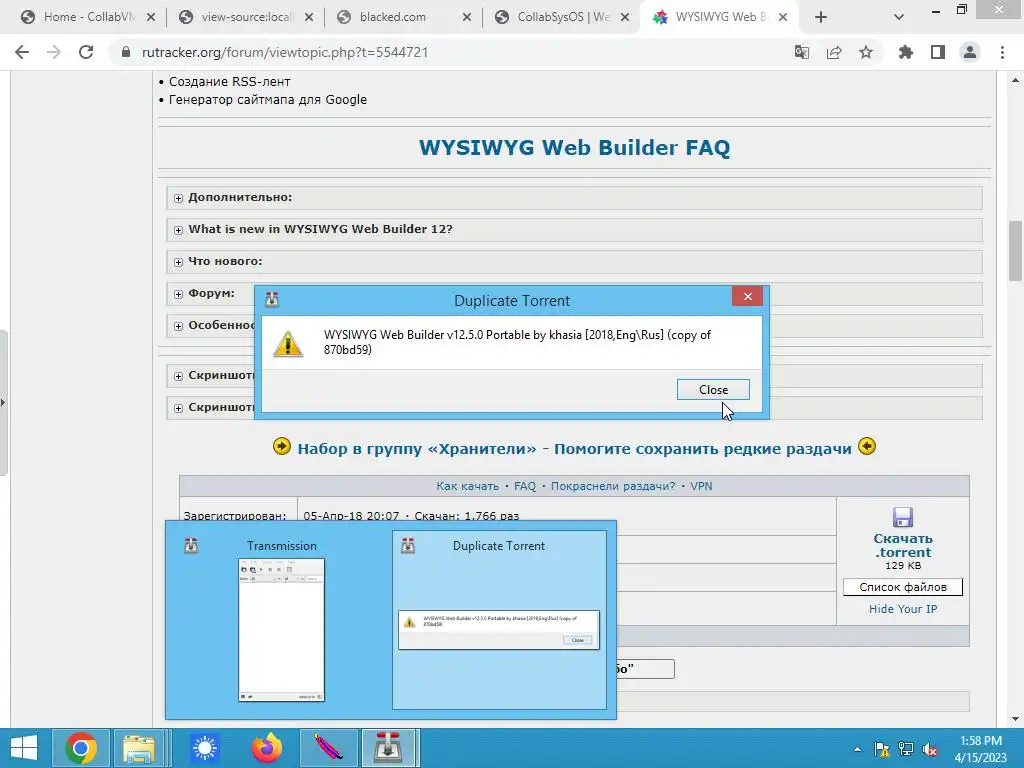Image resolution: width=1024 pixels, height=768 pixels.
Task: Open the clock showing 1:58 PM
Action: [981, 749]
